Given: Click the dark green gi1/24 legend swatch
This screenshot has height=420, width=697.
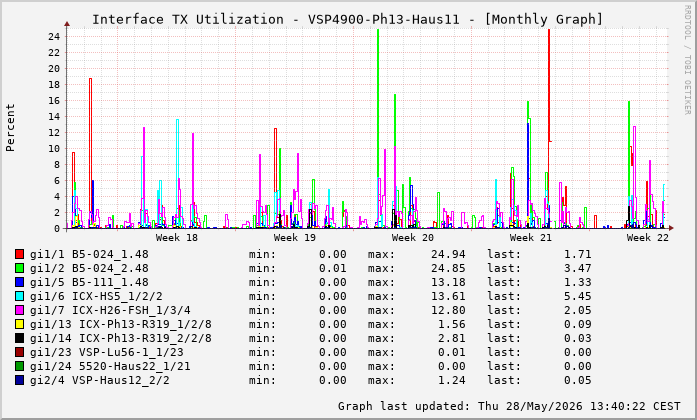Looking at the screenshot, I should pos(19,366).
